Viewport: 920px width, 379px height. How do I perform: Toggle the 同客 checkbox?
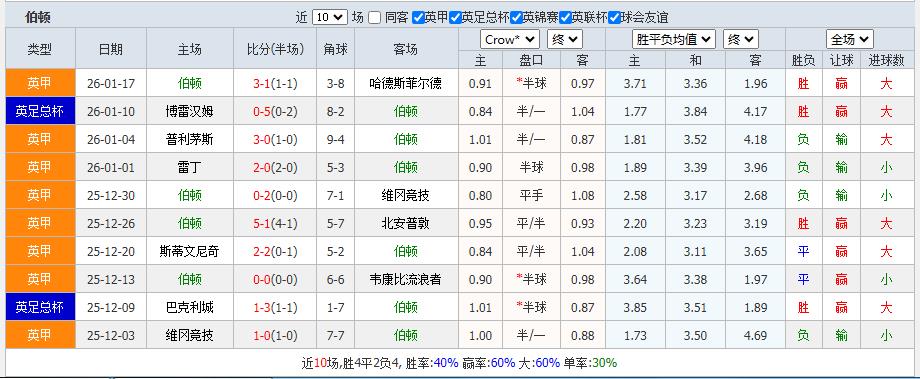374,18
